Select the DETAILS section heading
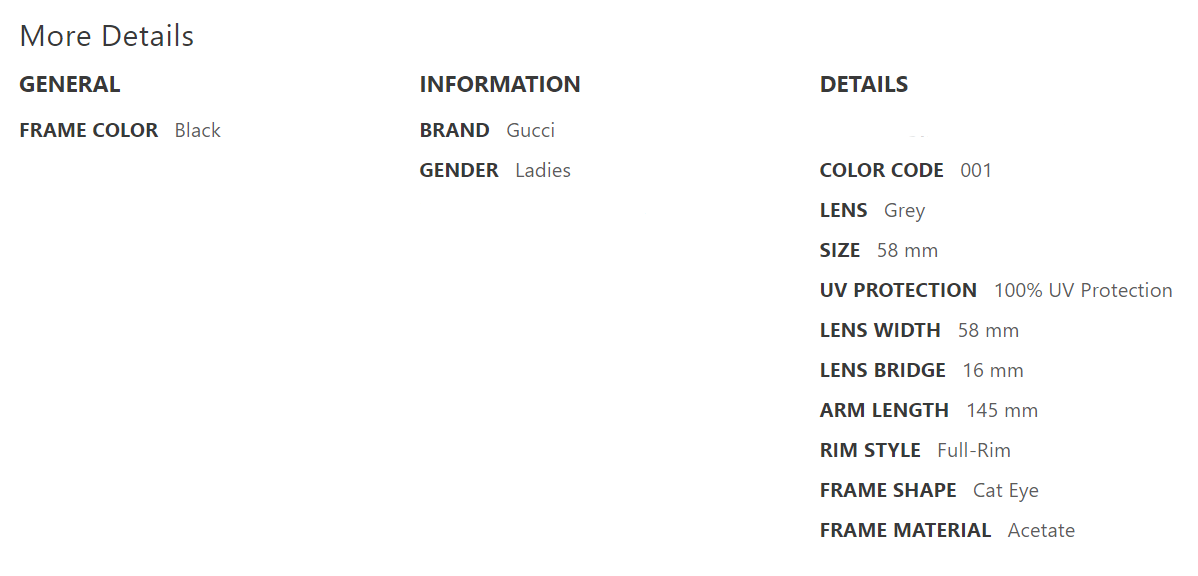Image resolution: width=1198 pixels, height=576 pixels. pos(864,85)
